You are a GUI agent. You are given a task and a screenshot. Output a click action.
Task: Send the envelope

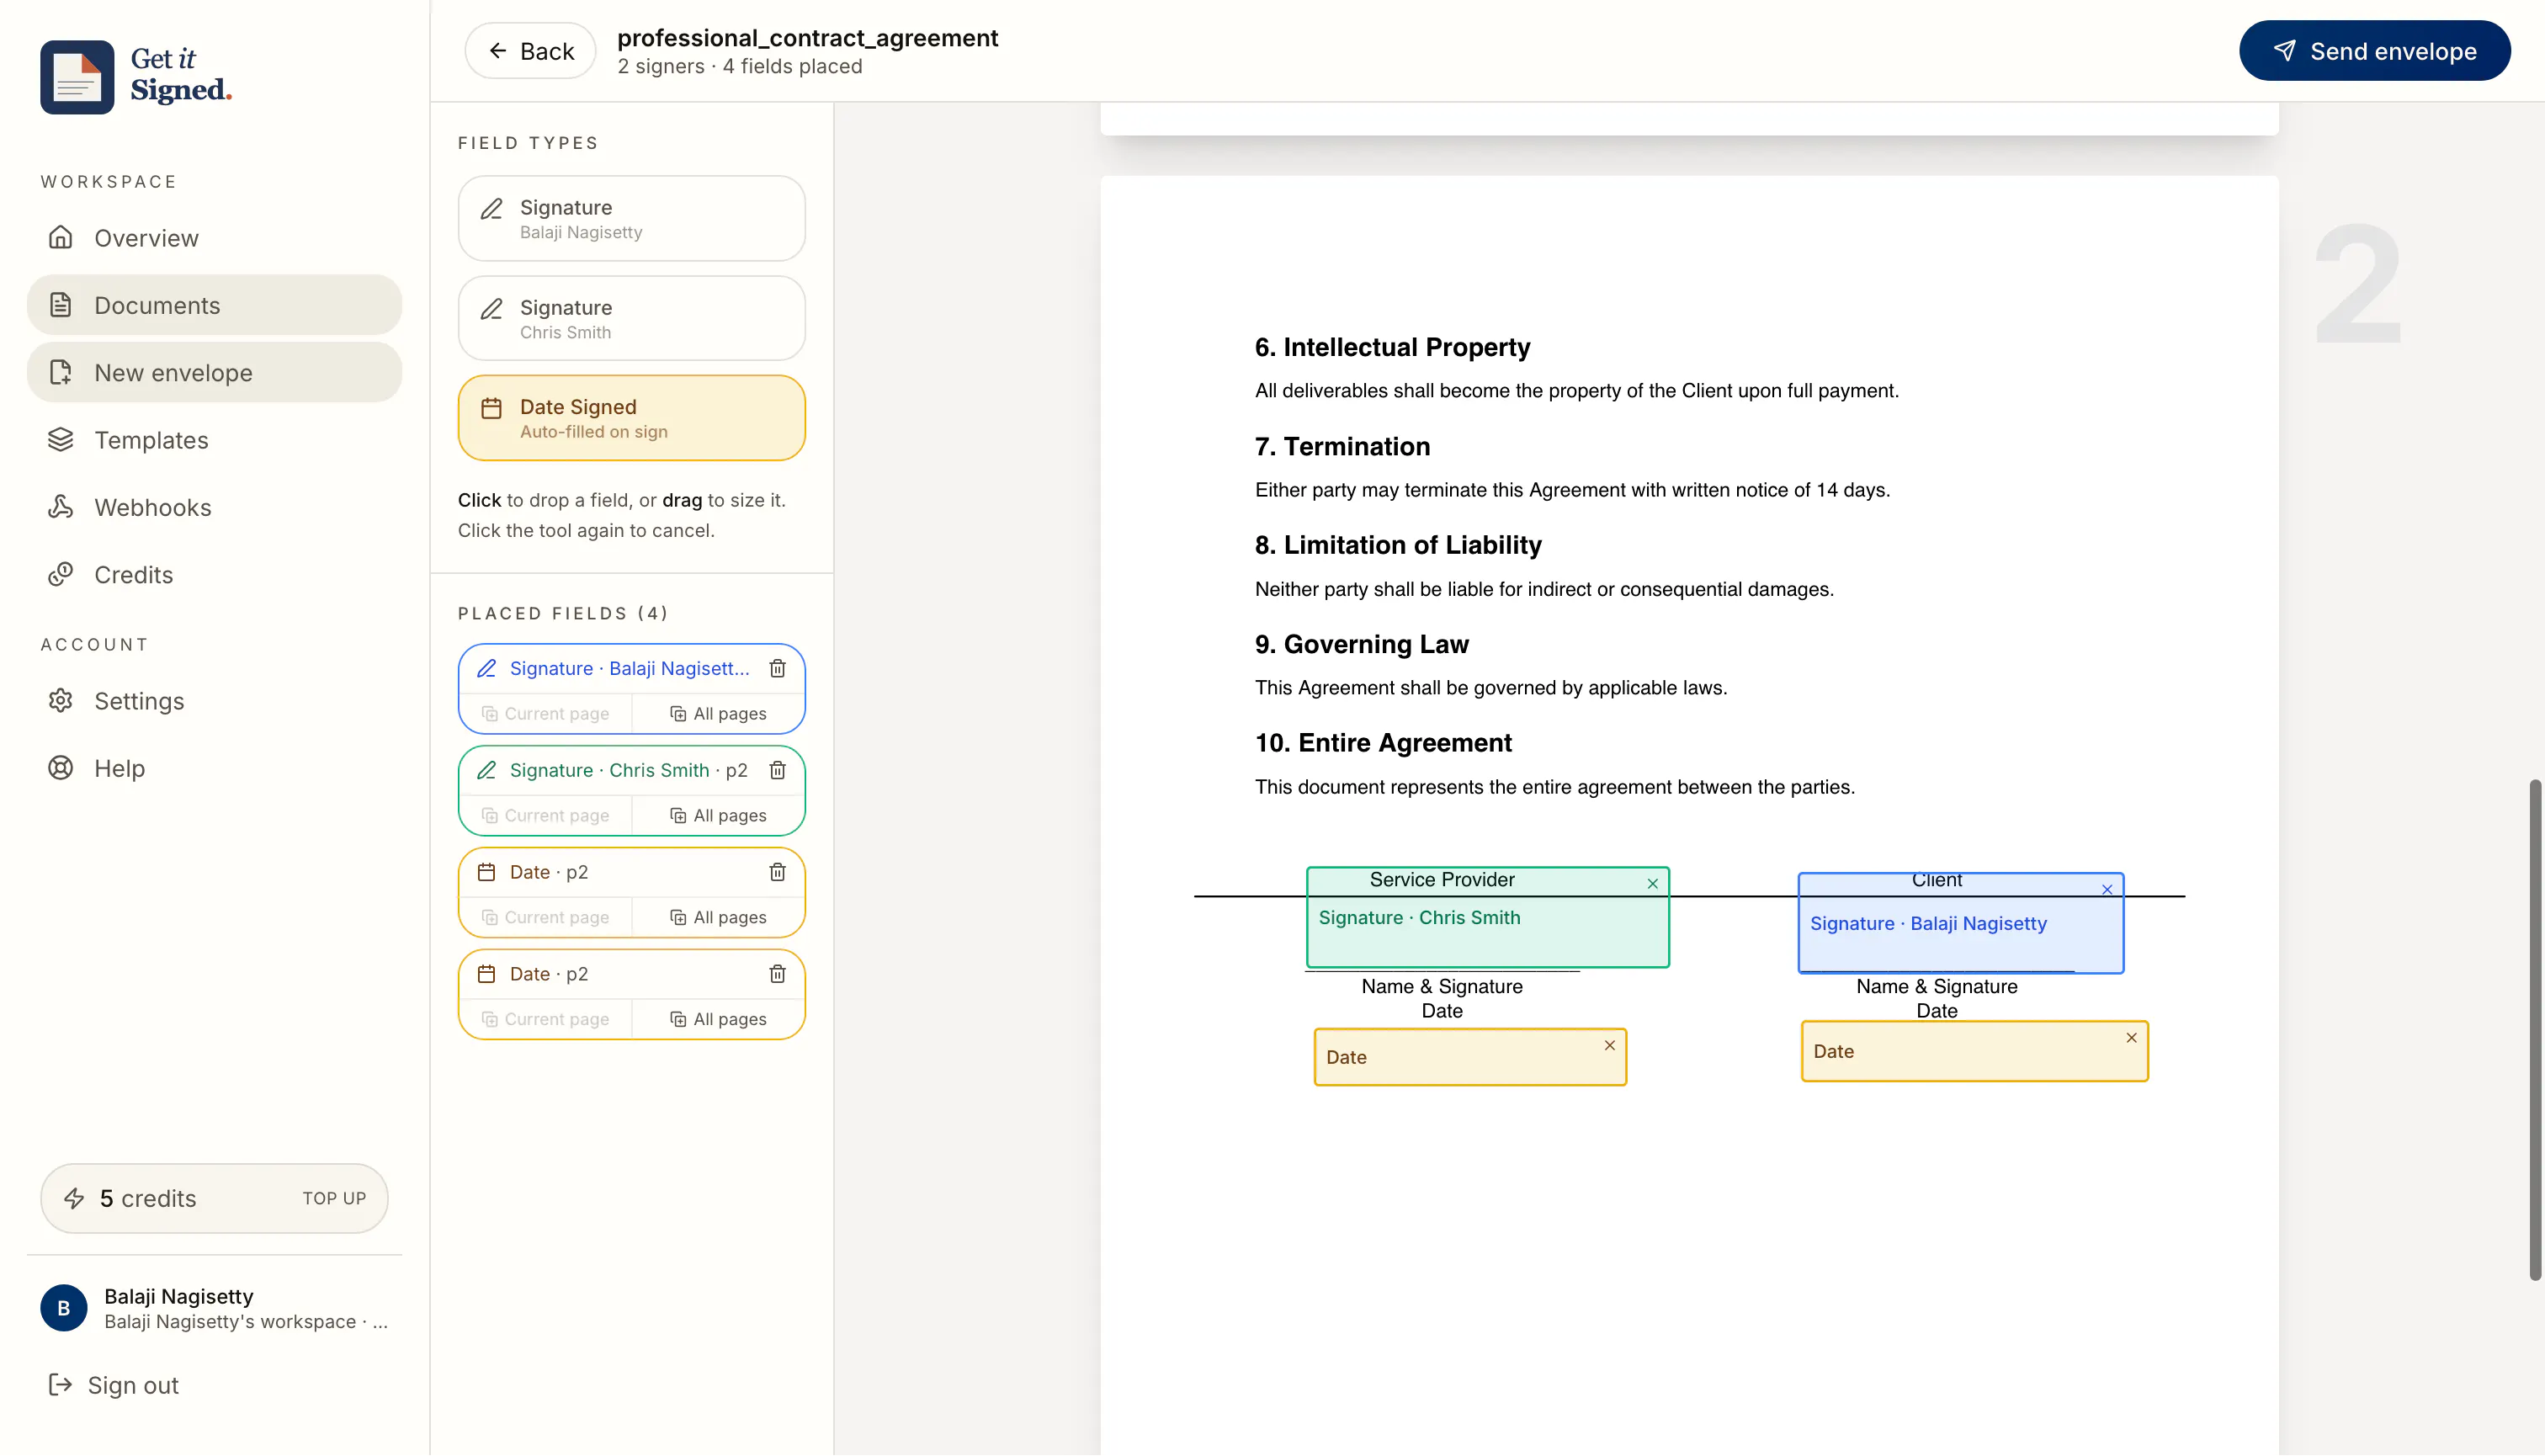[x=2374, y=51]
